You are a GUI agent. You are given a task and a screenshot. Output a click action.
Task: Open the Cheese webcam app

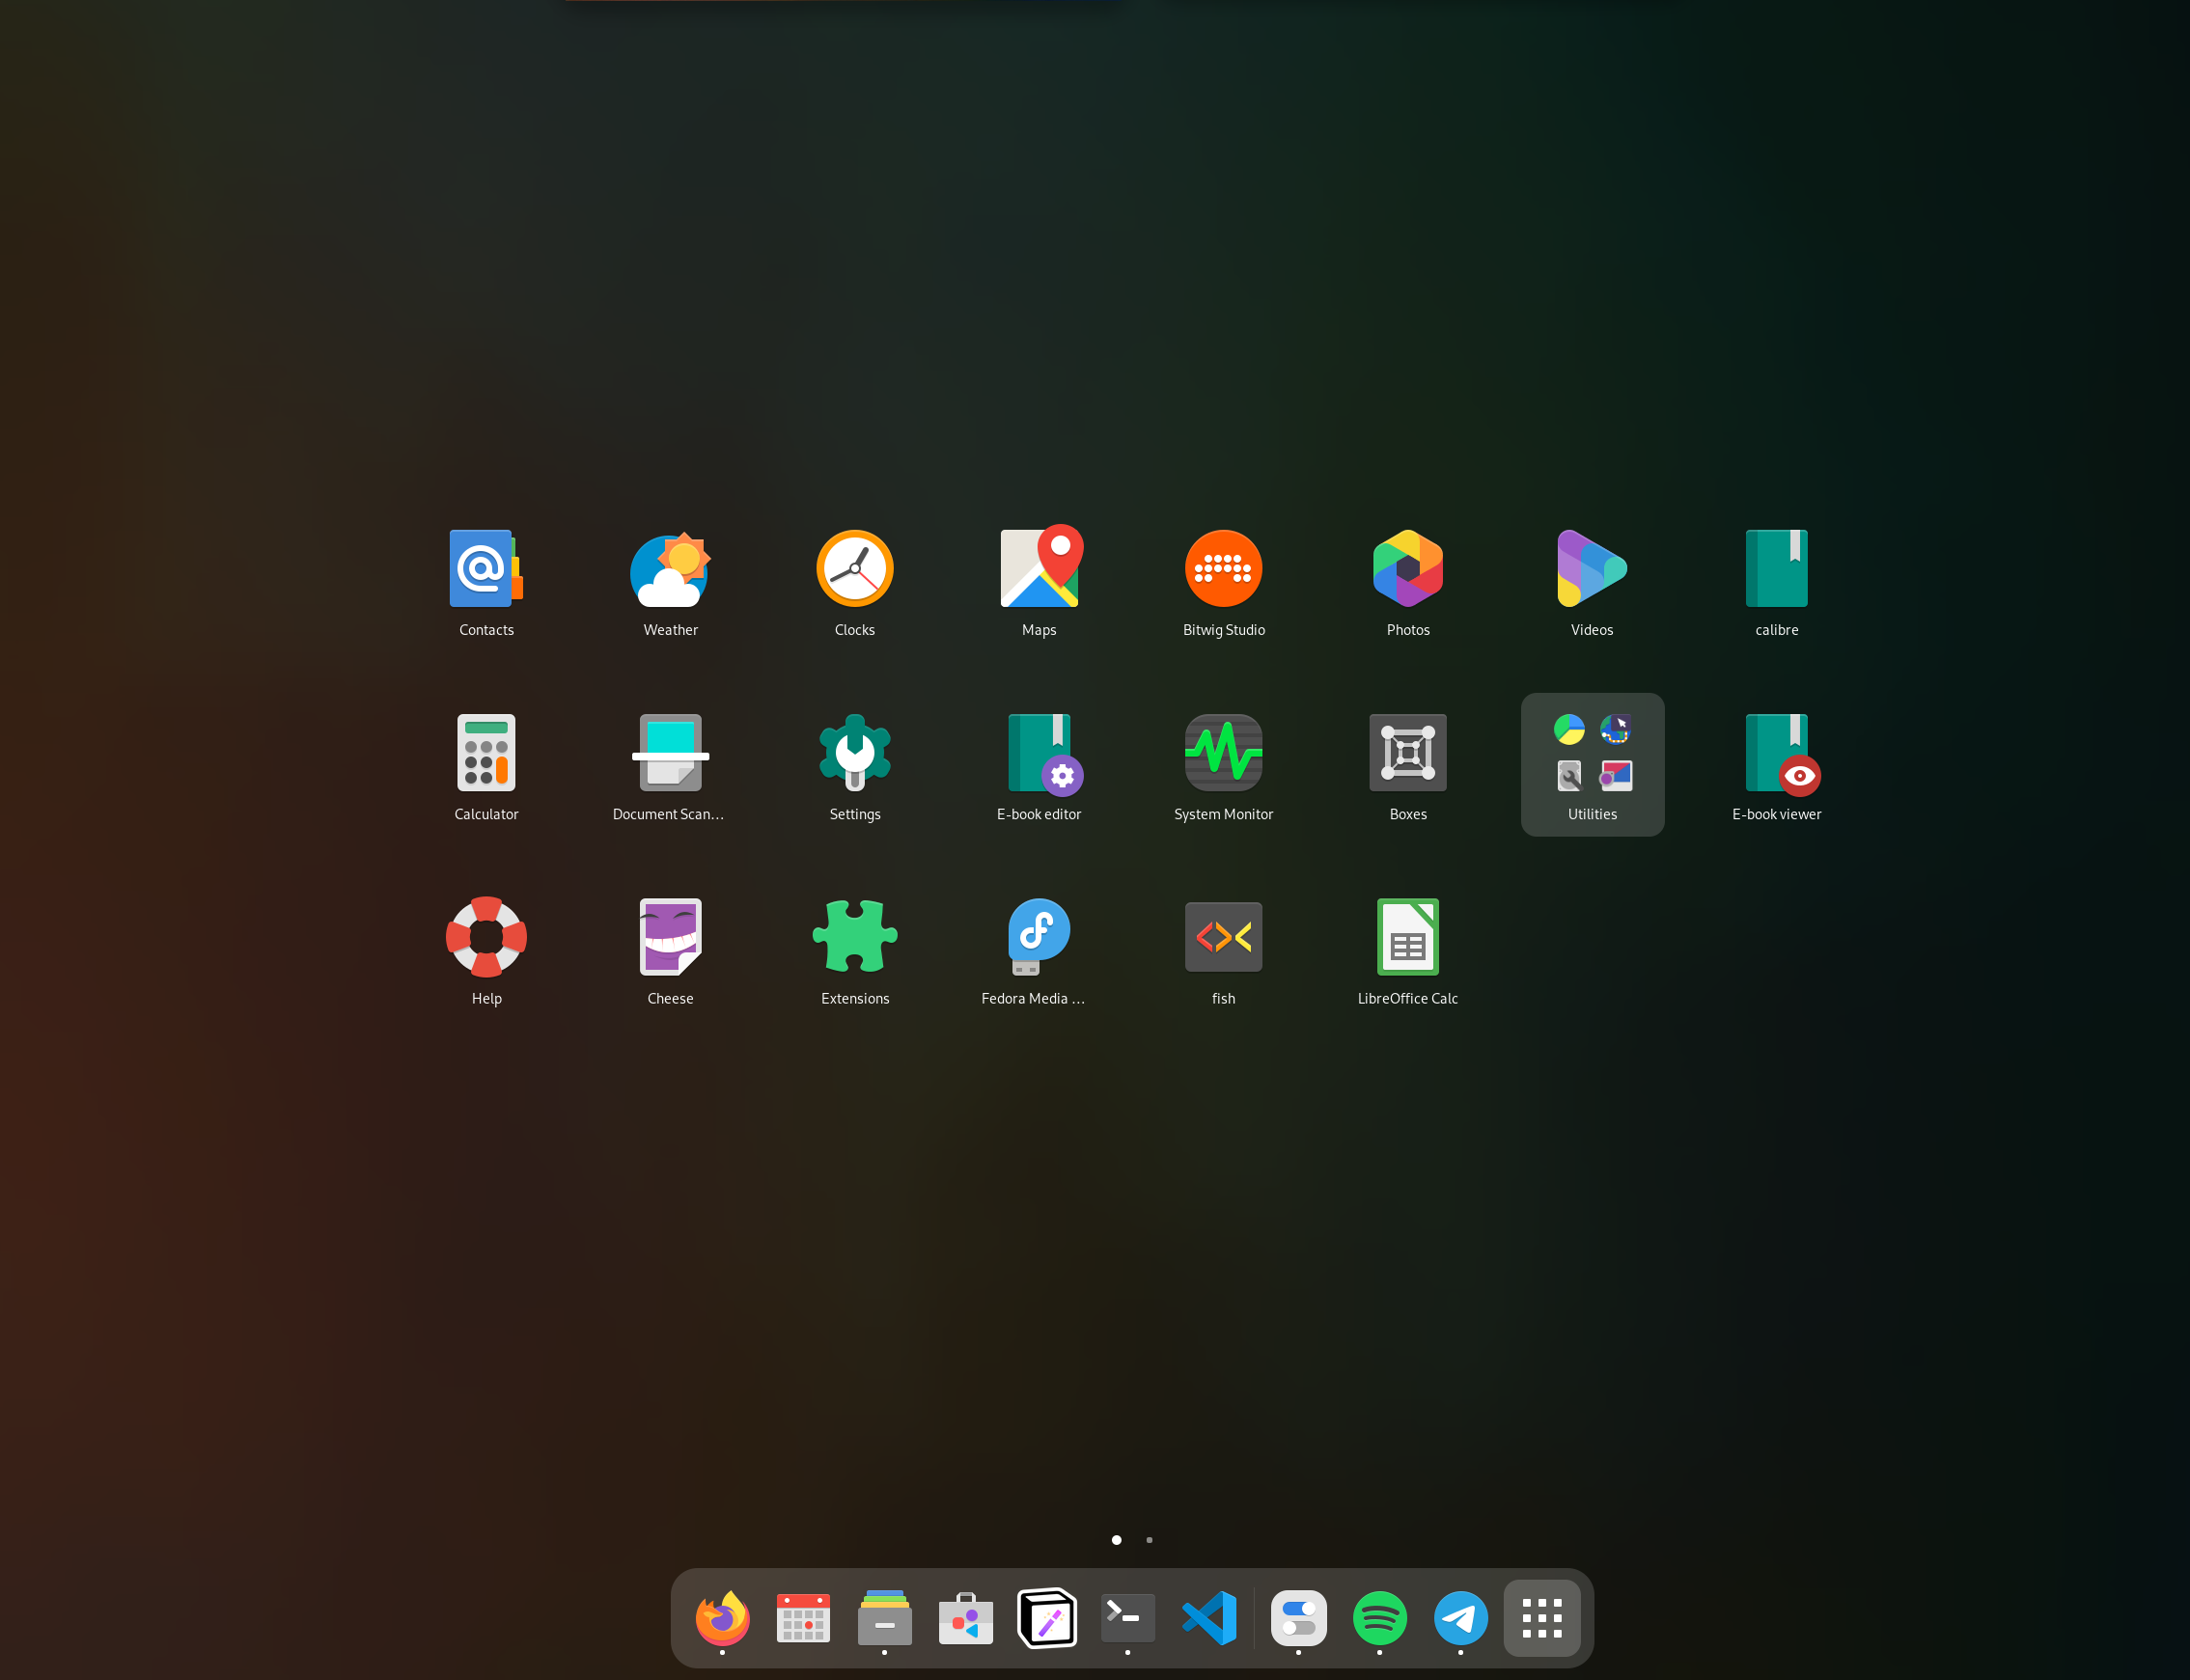[670, 937]
